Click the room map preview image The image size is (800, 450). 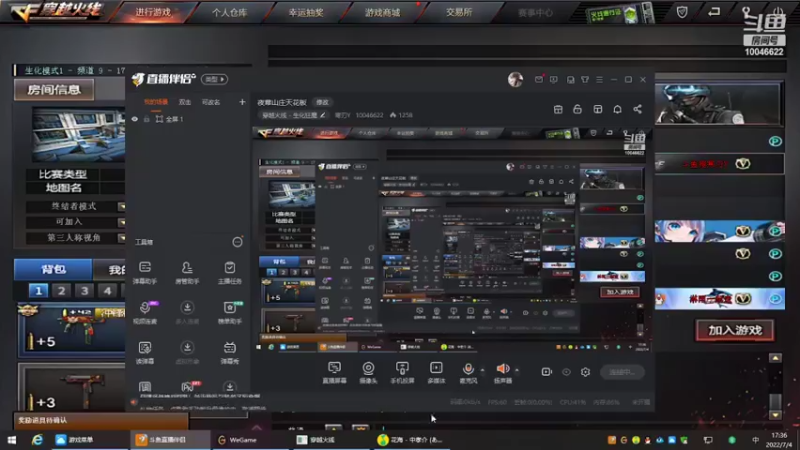79,134
